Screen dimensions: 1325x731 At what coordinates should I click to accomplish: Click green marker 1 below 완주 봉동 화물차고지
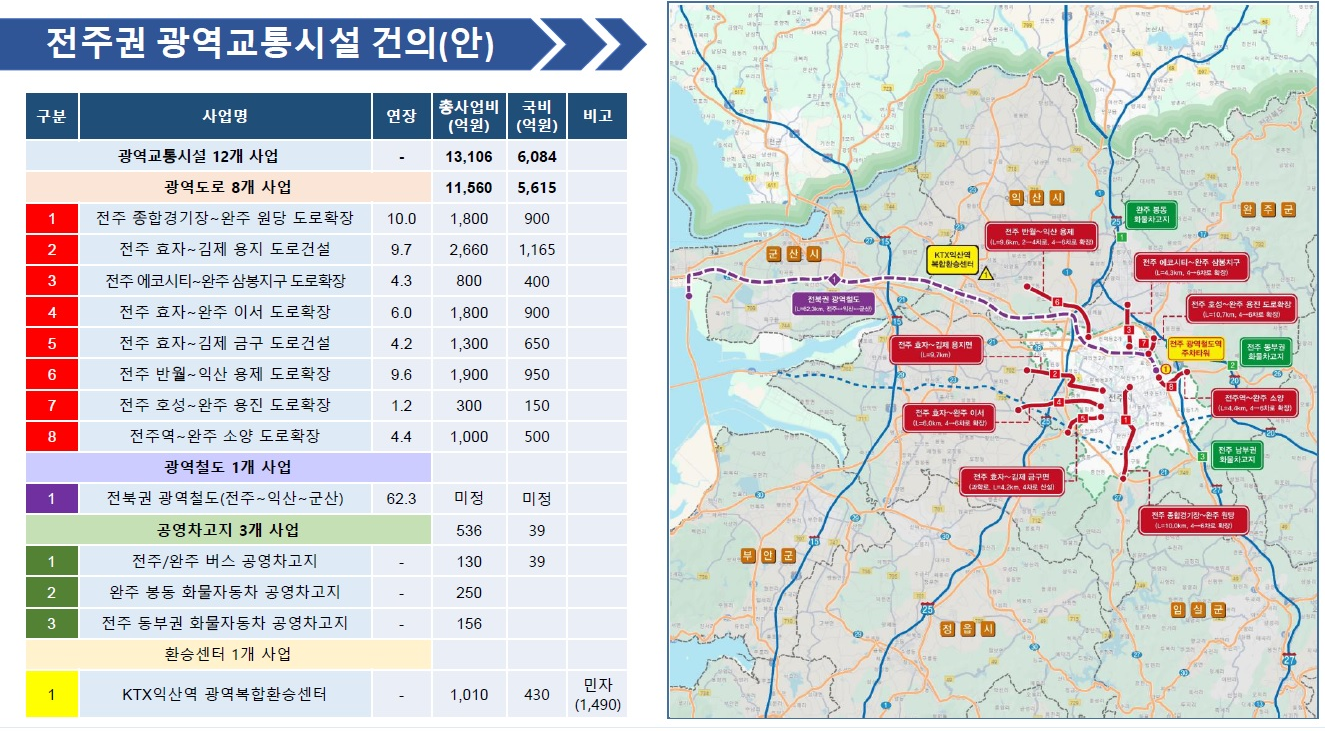1122,238
